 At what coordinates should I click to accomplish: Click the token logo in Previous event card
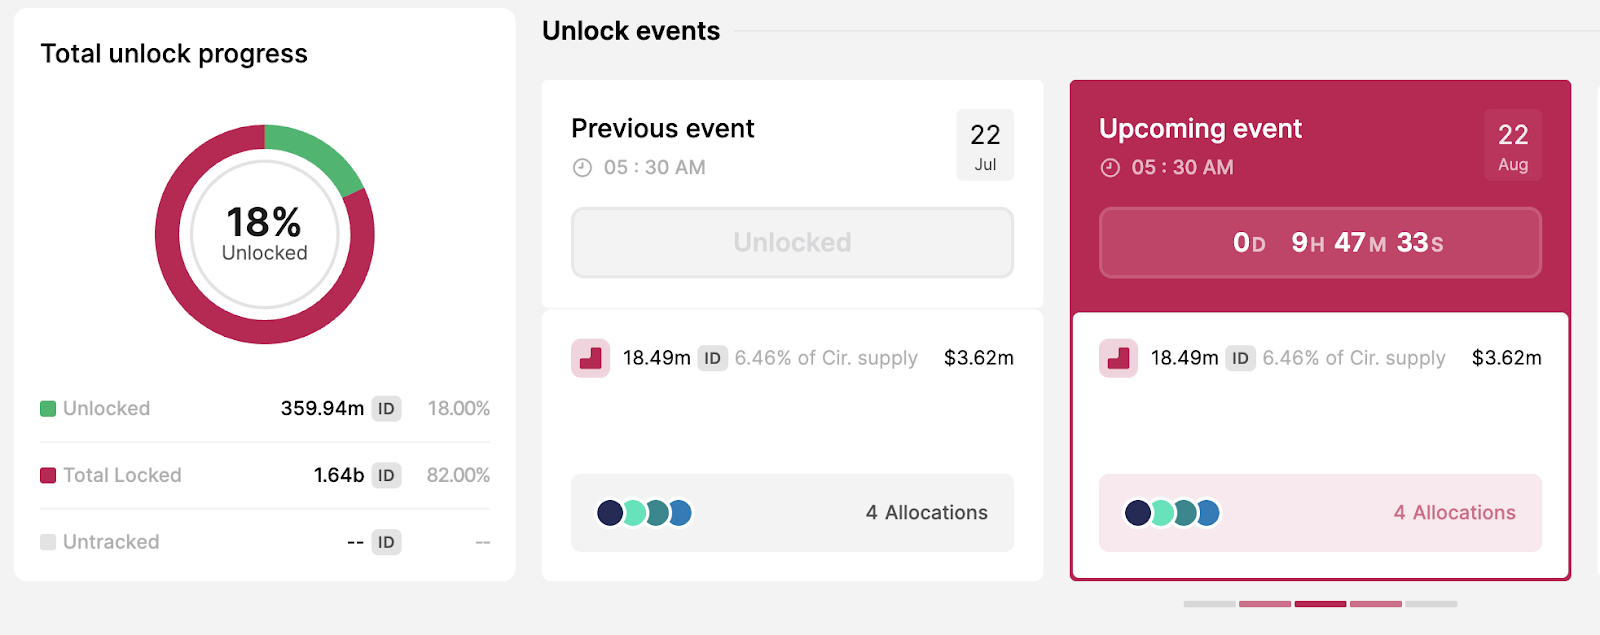591,358
